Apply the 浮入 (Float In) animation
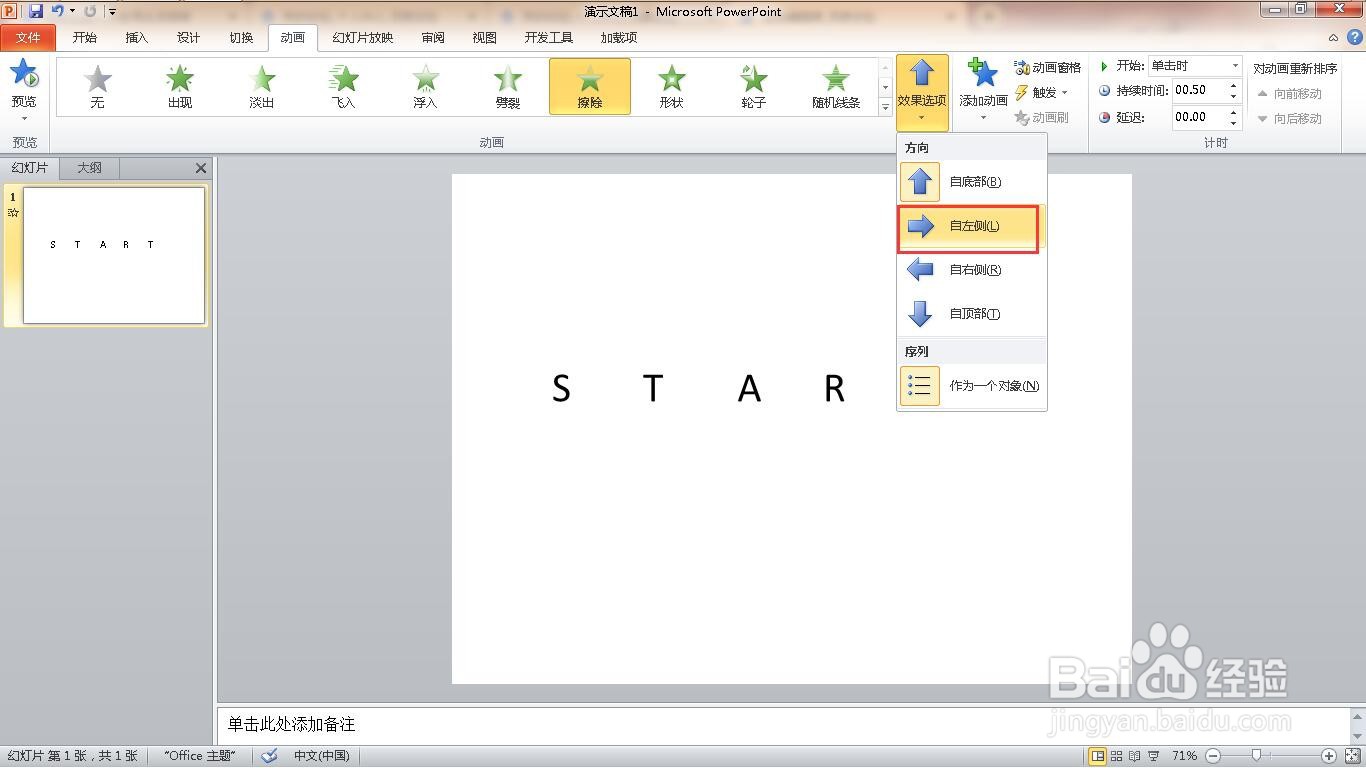The width and height of the screenshot is (1366, 768). [x=425, y=86]
